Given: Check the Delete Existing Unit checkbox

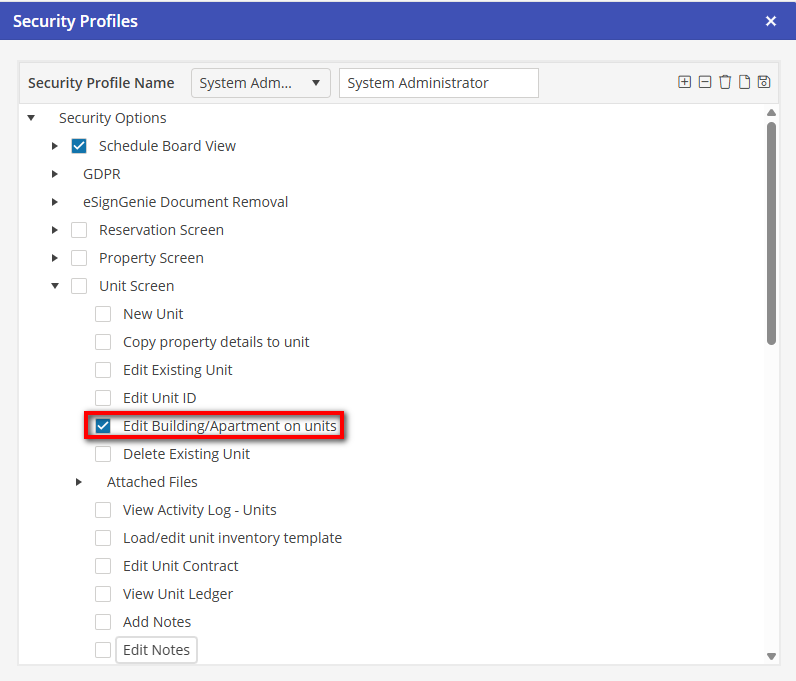Looking at the screenshot, I should click(103, 454).
